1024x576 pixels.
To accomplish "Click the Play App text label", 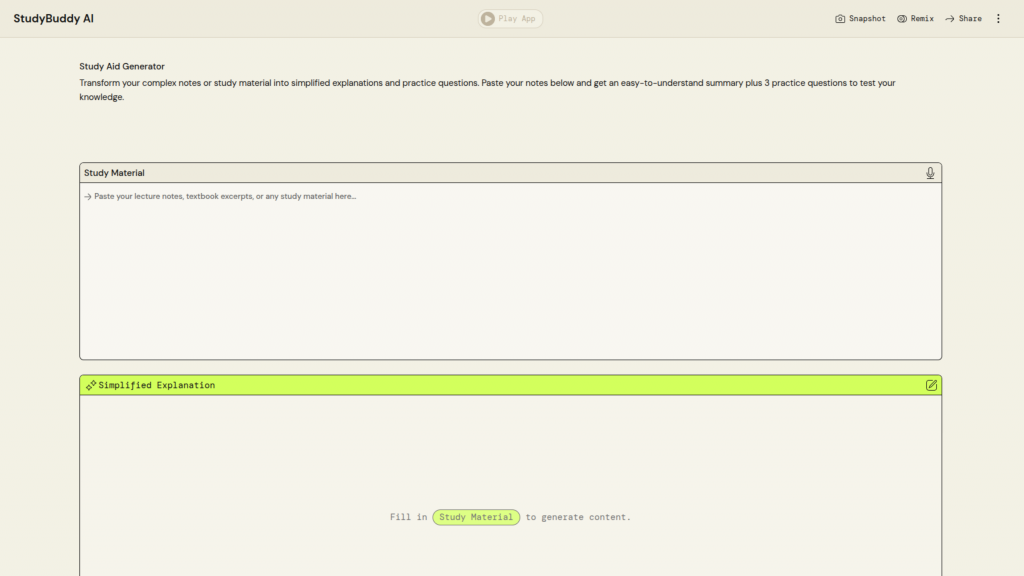I will [x=517, y=19].
